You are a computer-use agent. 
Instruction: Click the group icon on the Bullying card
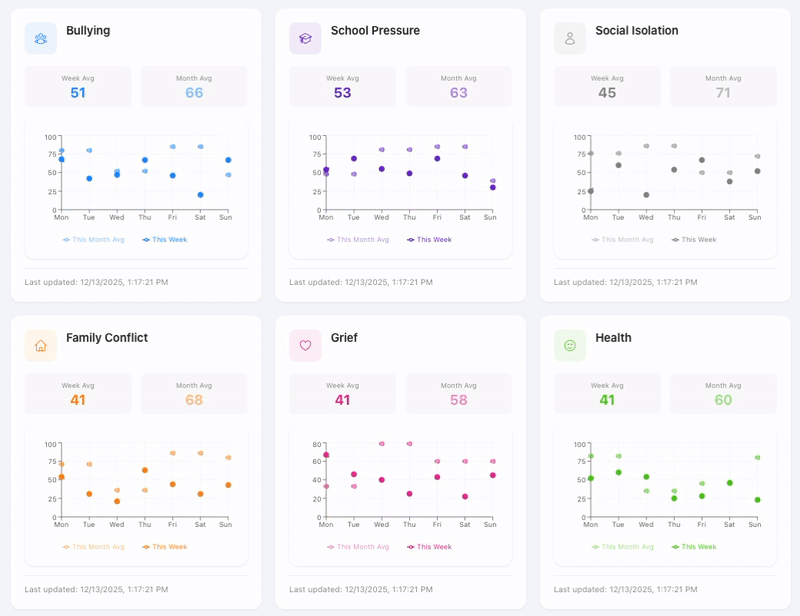pos(39,37)
